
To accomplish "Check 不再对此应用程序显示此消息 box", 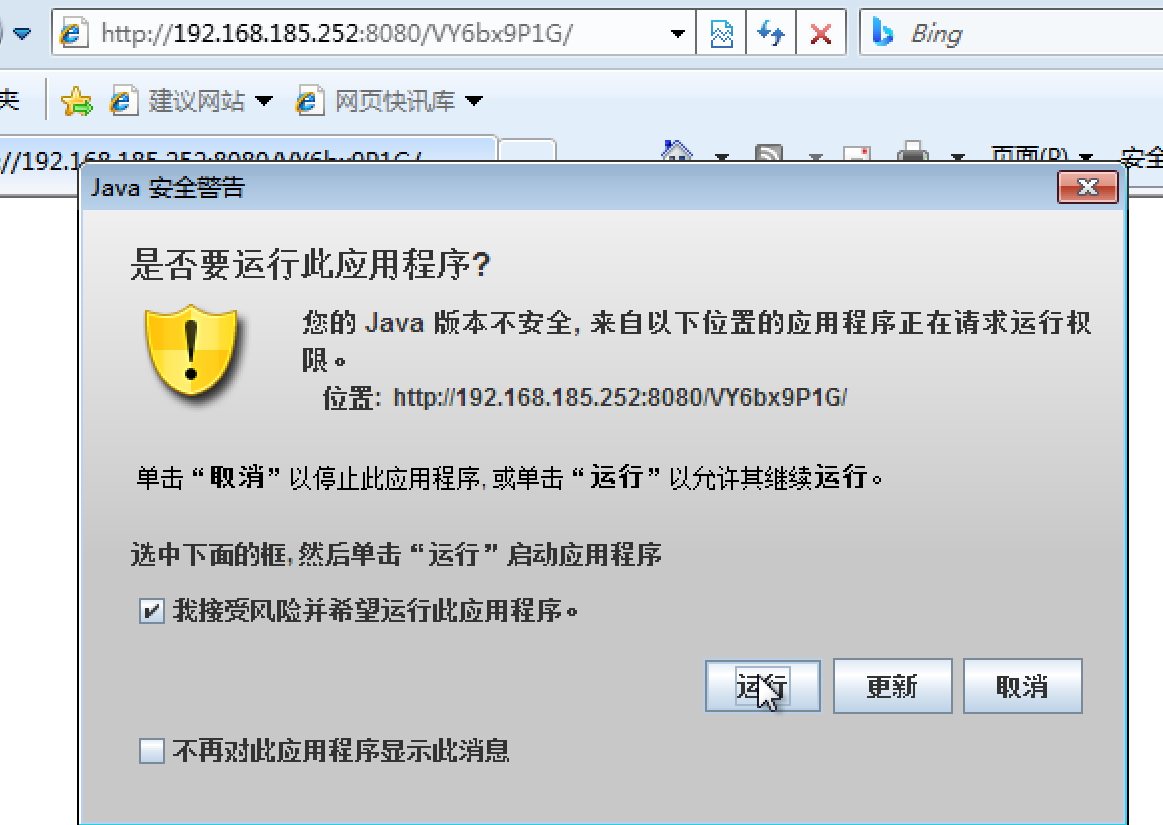I will coord(151,751).
